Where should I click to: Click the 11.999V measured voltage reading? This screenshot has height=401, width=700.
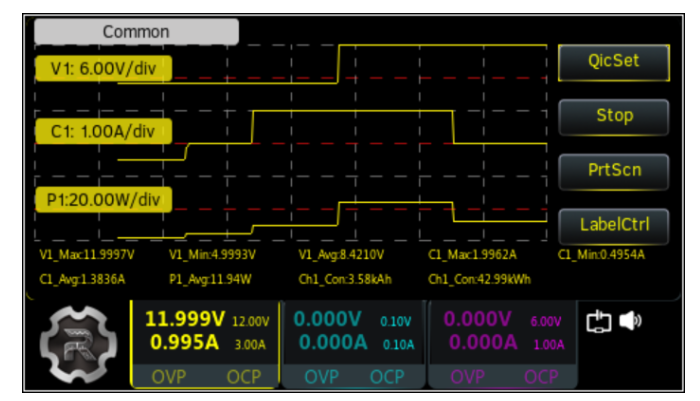[x=185, y=319]
